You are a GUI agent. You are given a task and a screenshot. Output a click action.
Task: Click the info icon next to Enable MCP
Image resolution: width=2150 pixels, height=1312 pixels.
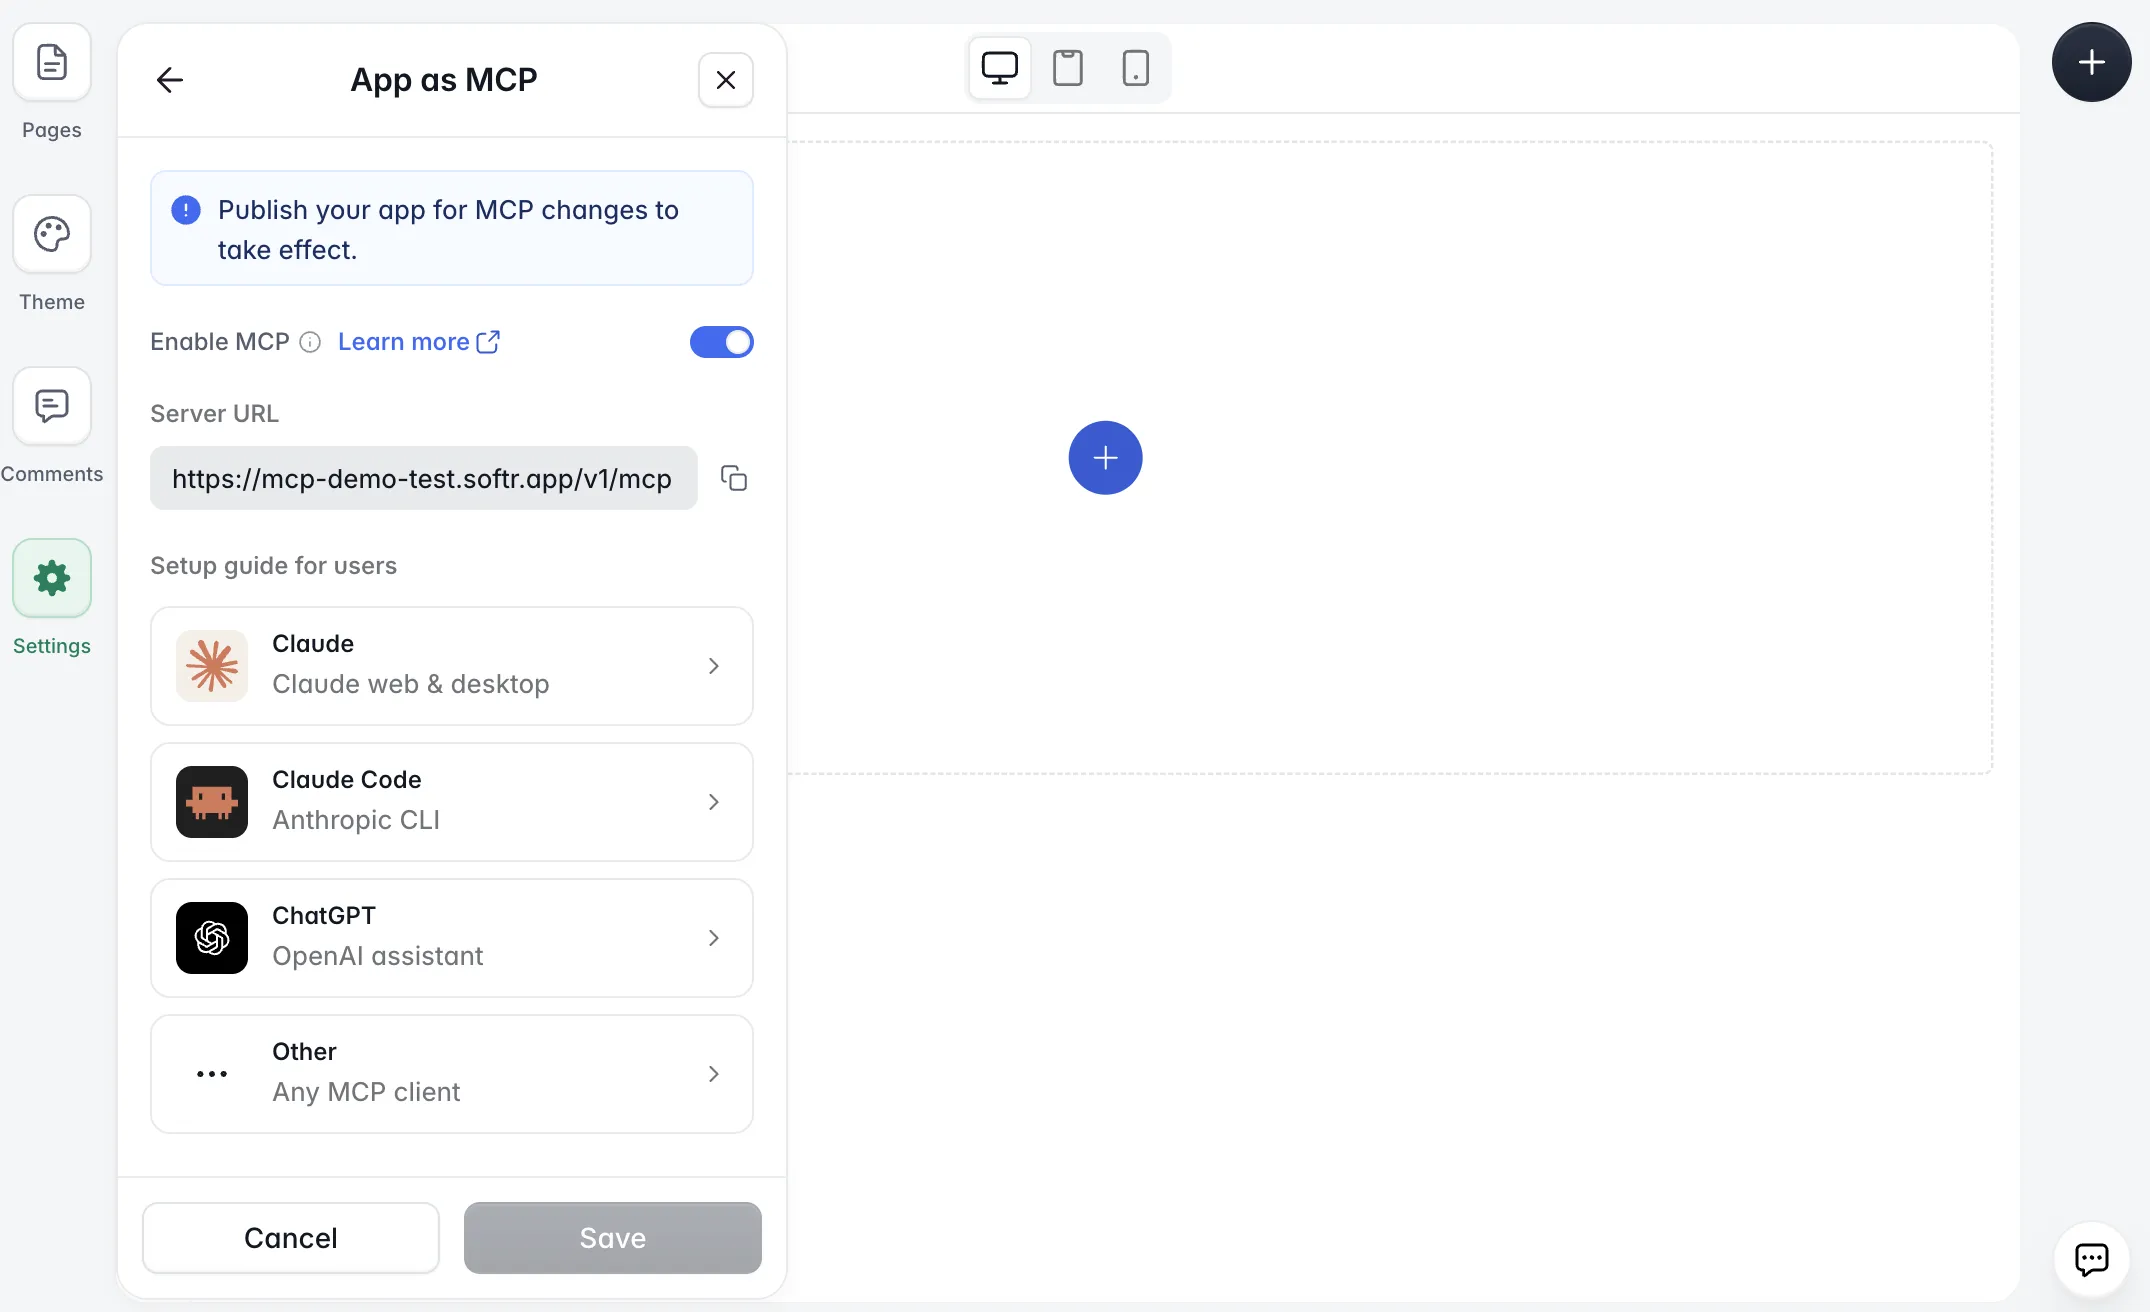[310, 342]
